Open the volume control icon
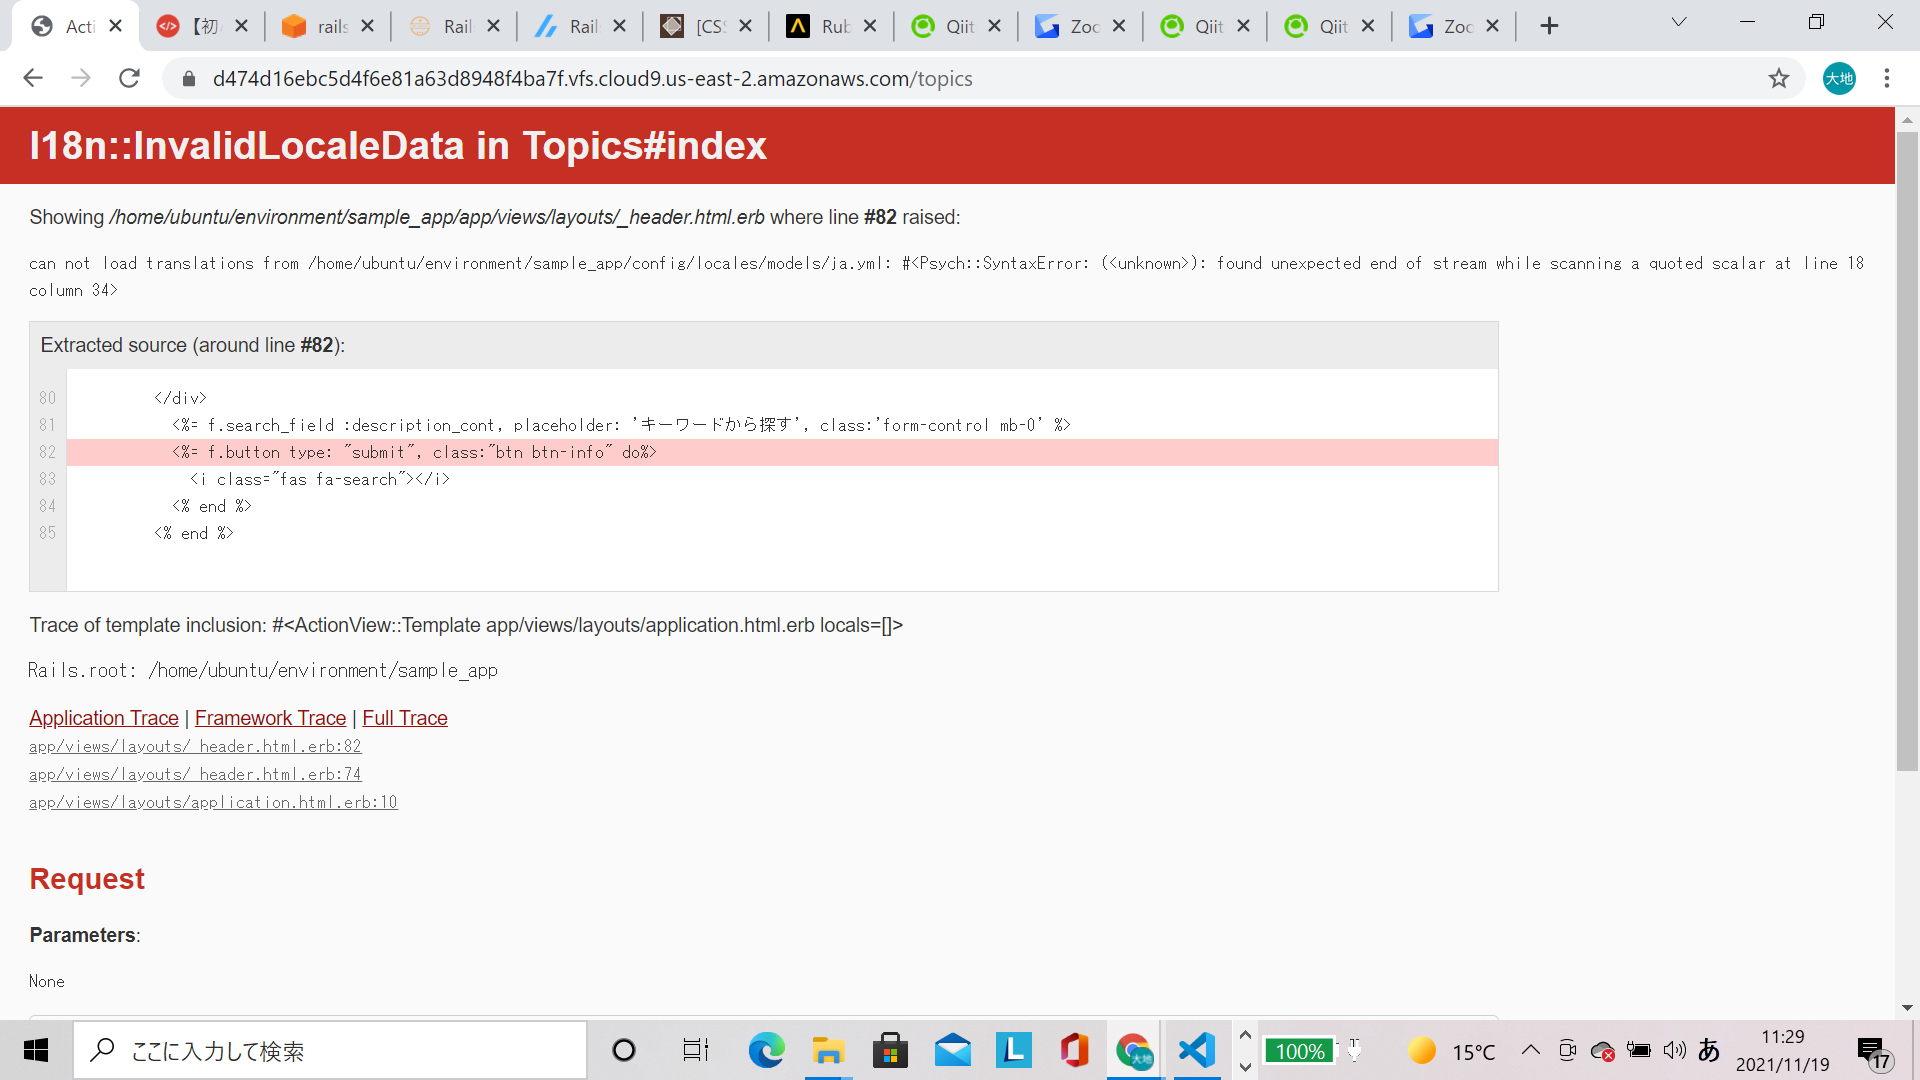The height and width of the screenshot is (1080, 1920). click(1675, 1050)
